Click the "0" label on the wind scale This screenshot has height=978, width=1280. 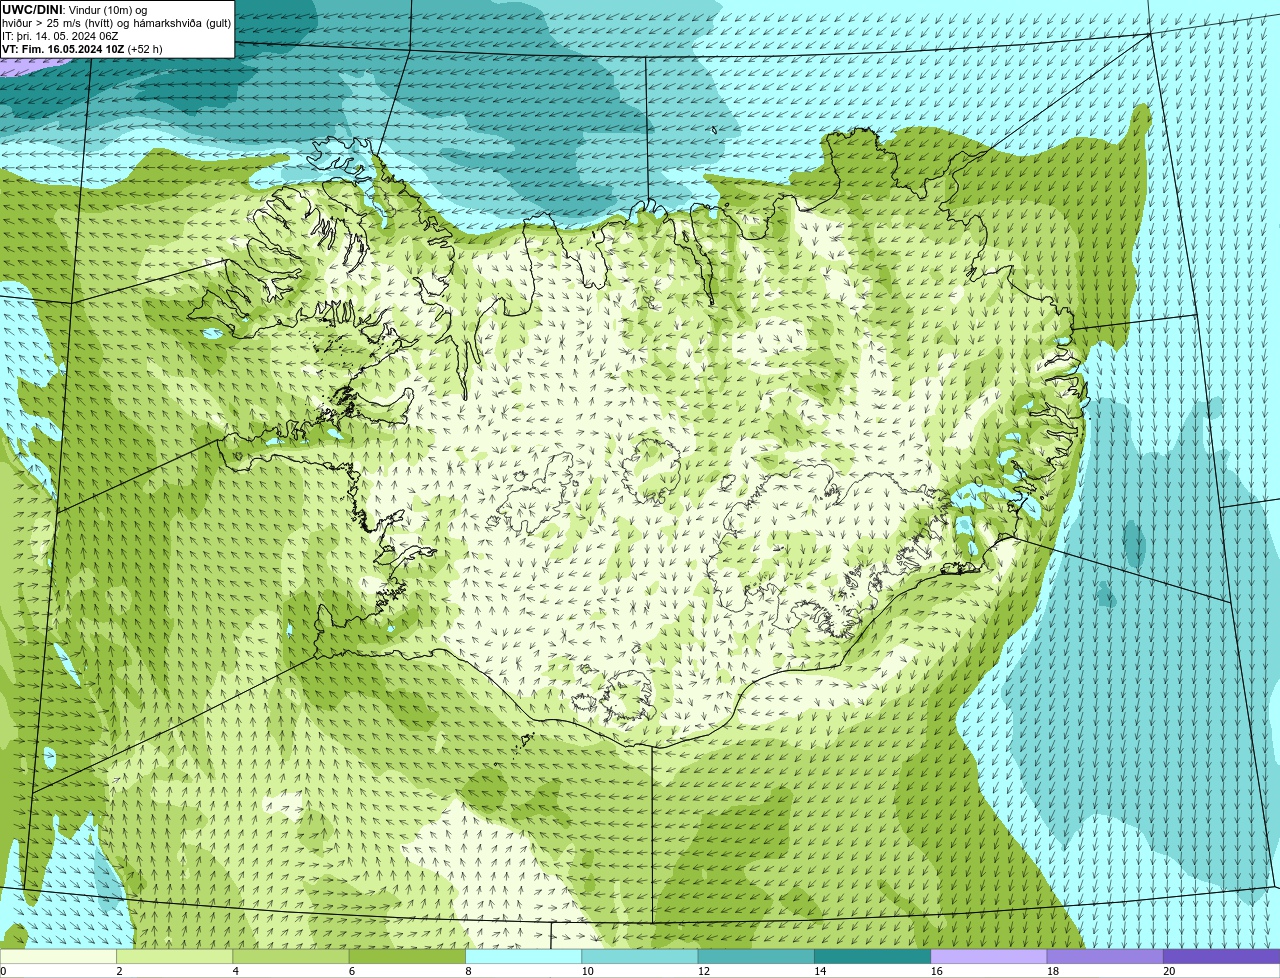[x=3, y=971]
